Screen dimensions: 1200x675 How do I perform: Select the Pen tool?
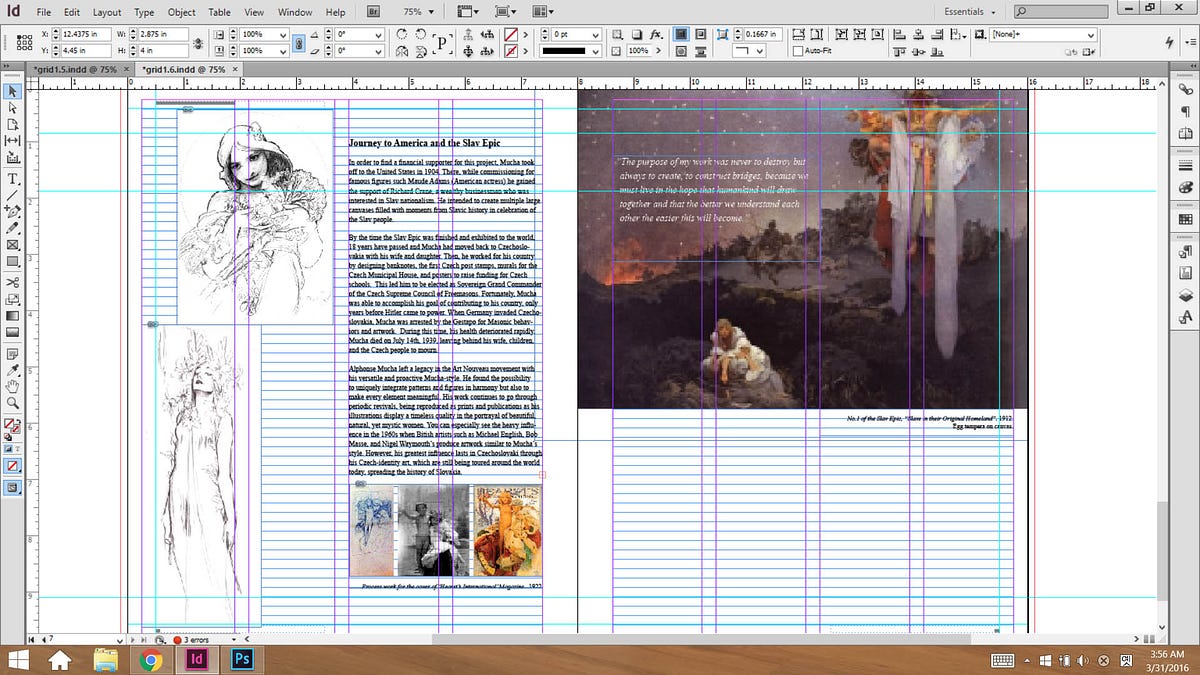point(12,212)
